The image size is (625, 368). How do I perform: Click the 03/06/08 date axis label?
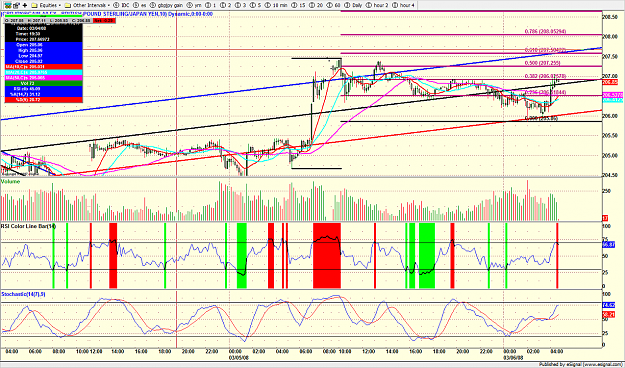point(514,358)
